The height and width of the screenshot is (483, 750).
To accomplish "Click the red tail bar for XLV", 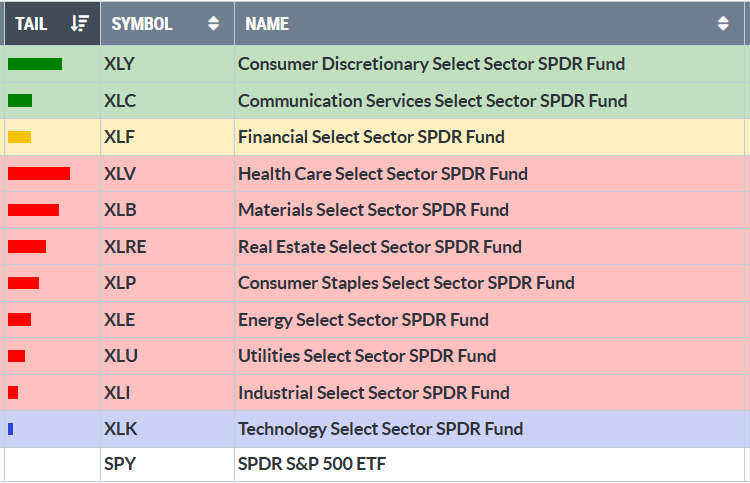I will coord(39,174).
